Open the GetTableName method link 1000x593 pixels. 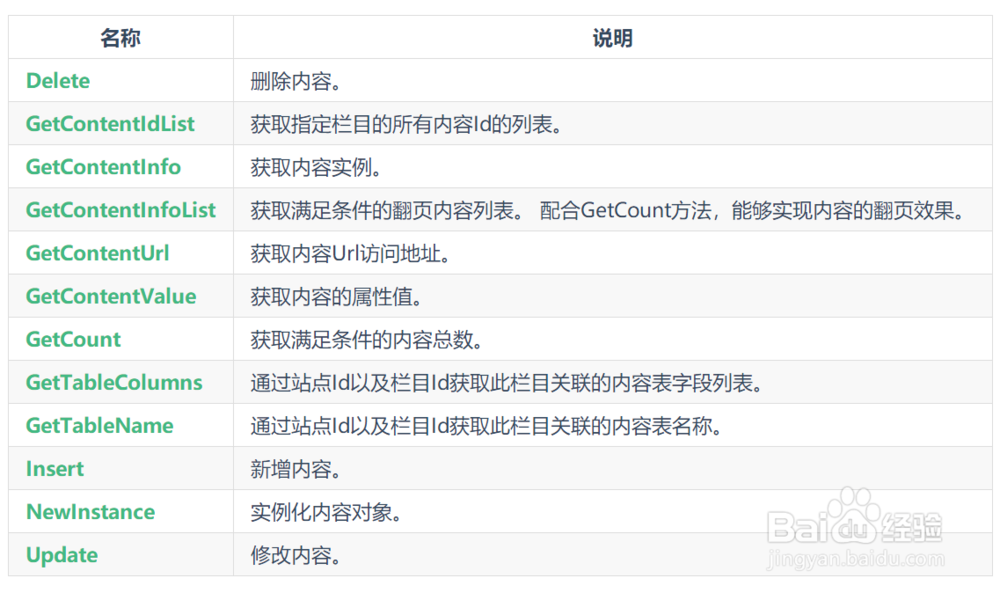99,425
